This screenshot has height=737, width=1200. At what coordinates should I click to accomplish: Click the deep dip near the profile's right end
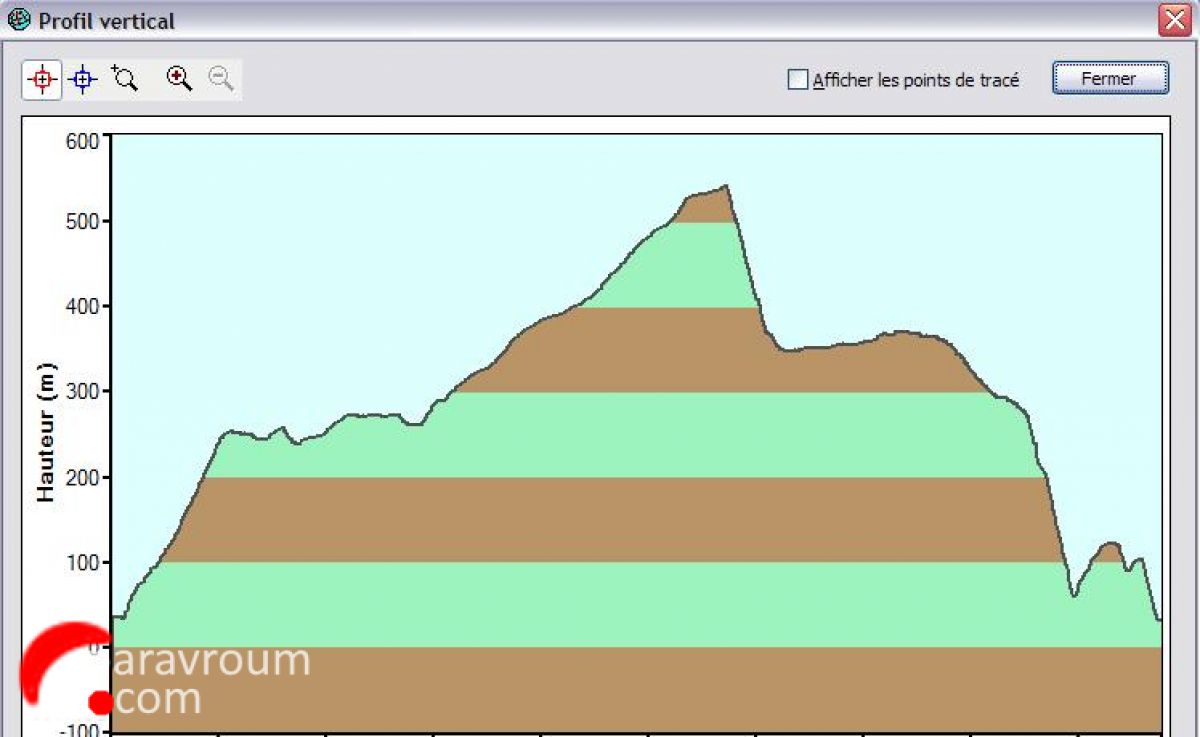pyautogui.click(x=1074, y=596)
